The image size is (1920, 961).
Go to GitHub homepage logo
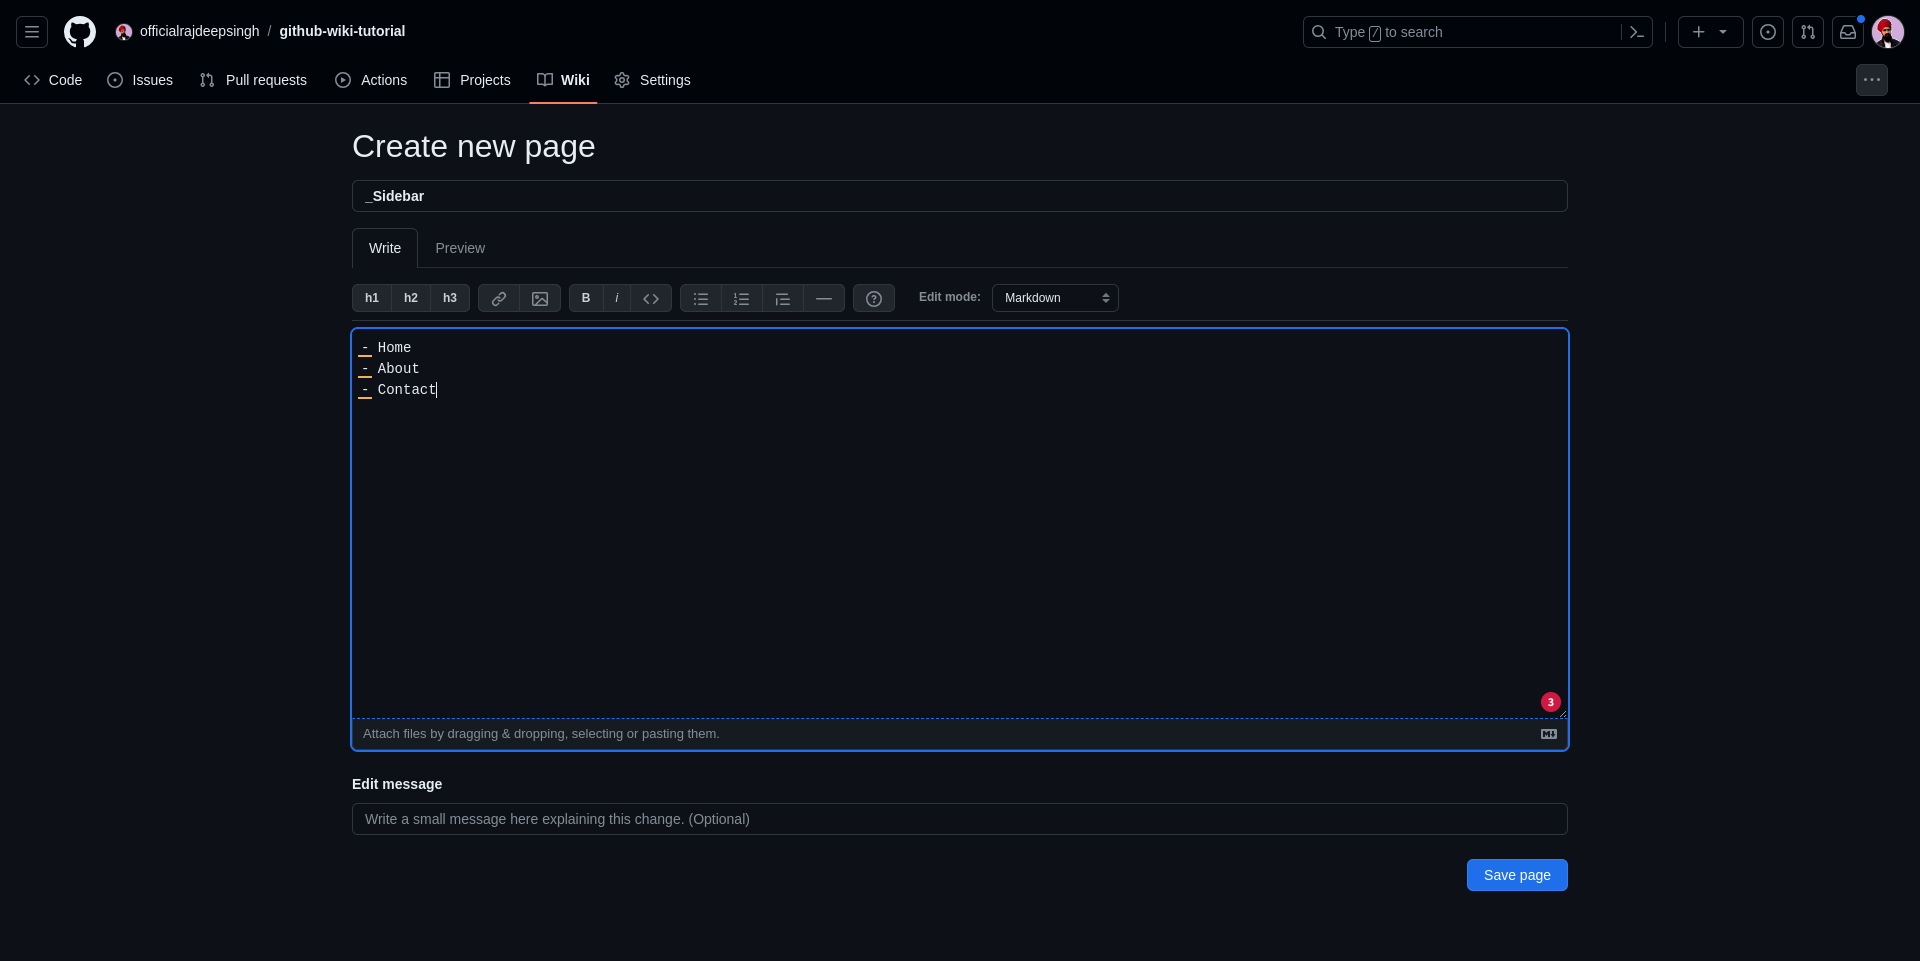pos(80,32)
